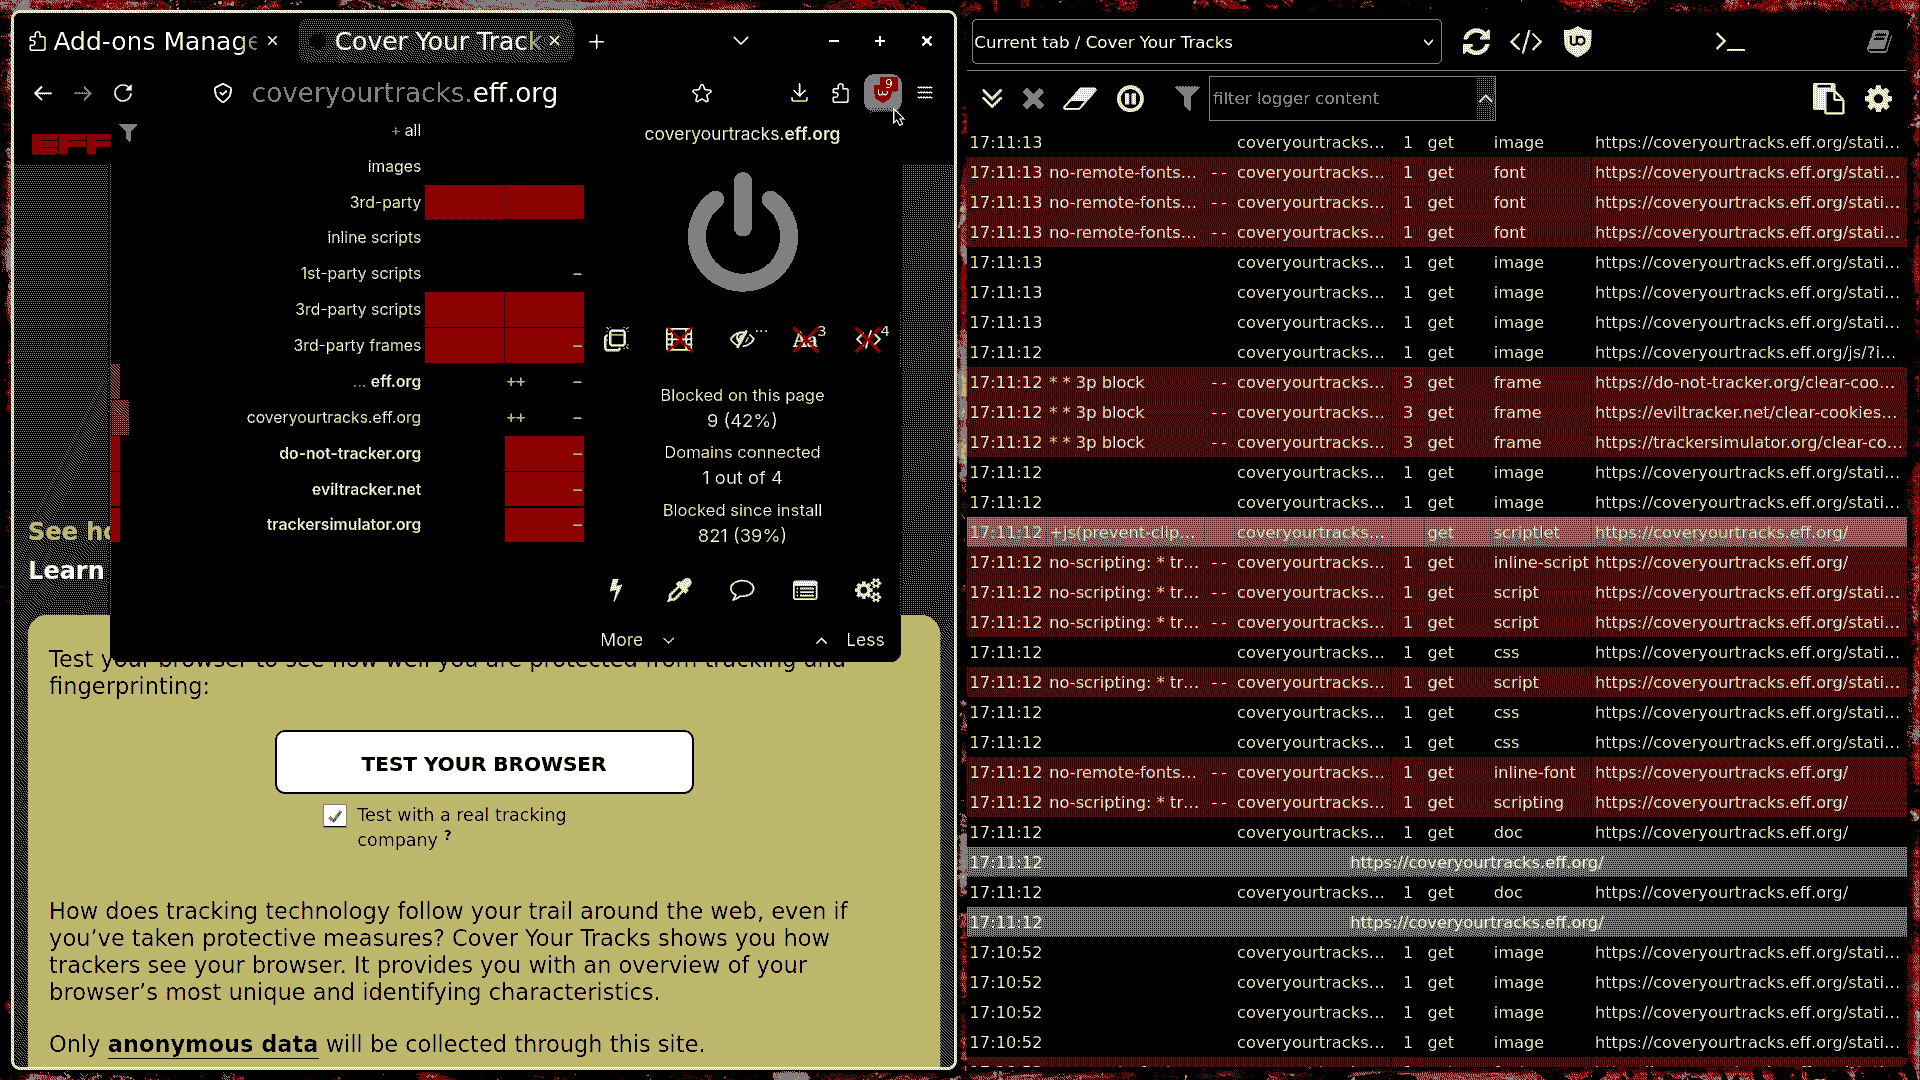This screenshot has height=1080, width=1920.
Task: Go back in the browser
Action: pos(42,93)
